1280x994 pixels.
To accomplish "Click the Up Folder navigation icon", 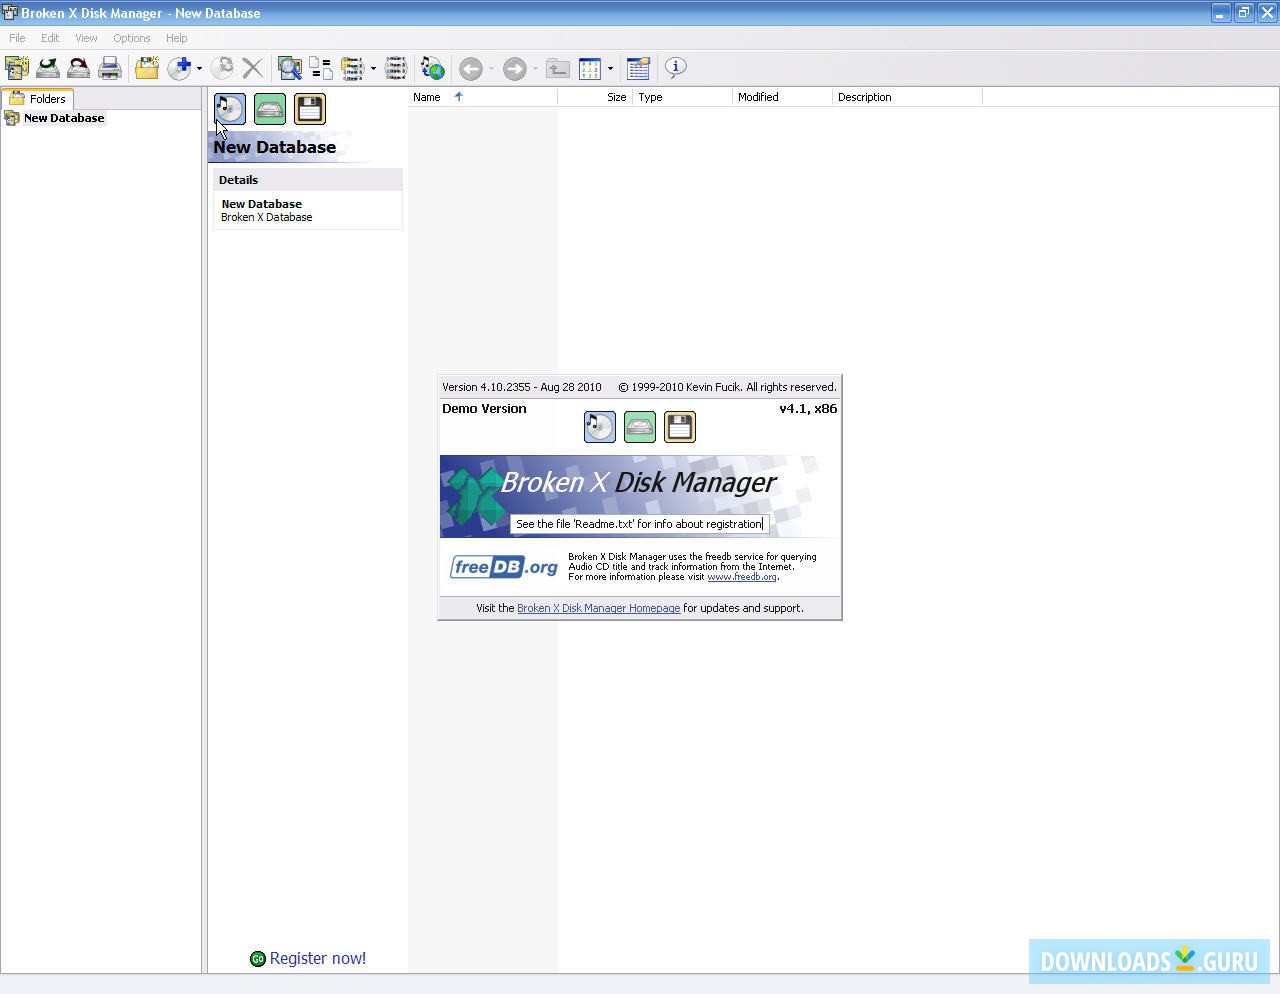I will [558, 68].
